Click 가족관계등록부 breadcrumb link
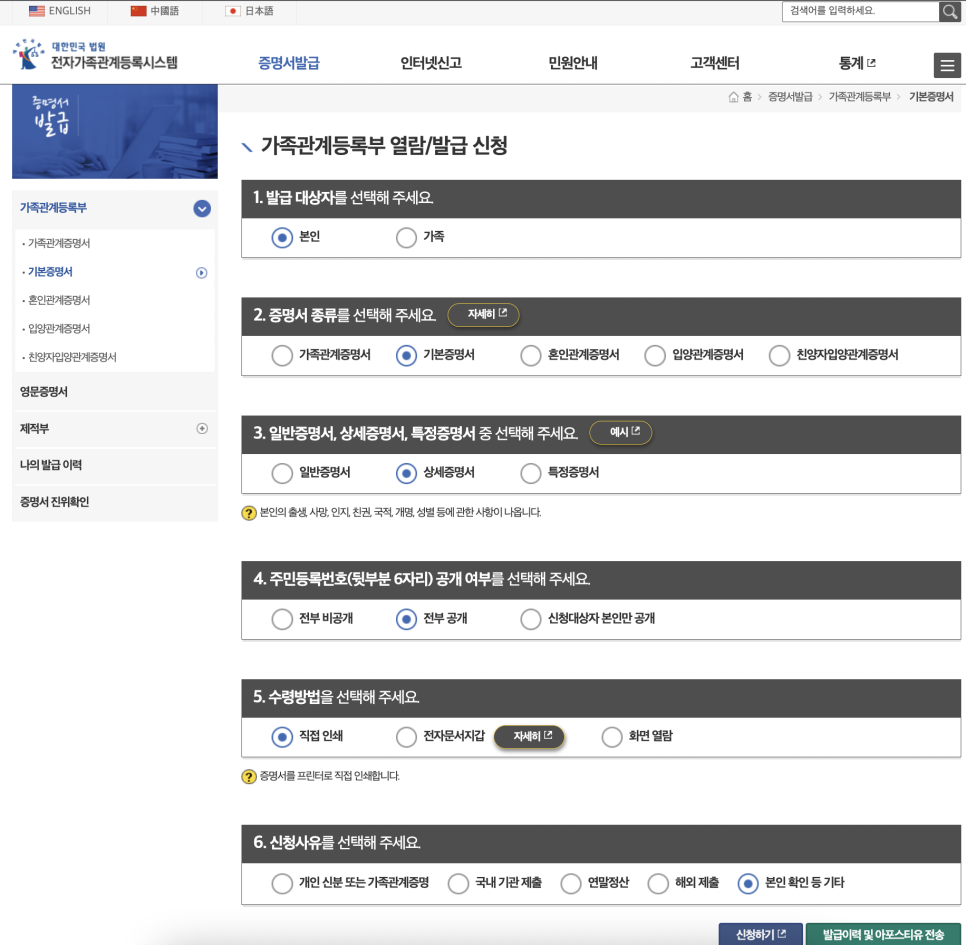Screen dimensions: 966x945 [859, 97]
